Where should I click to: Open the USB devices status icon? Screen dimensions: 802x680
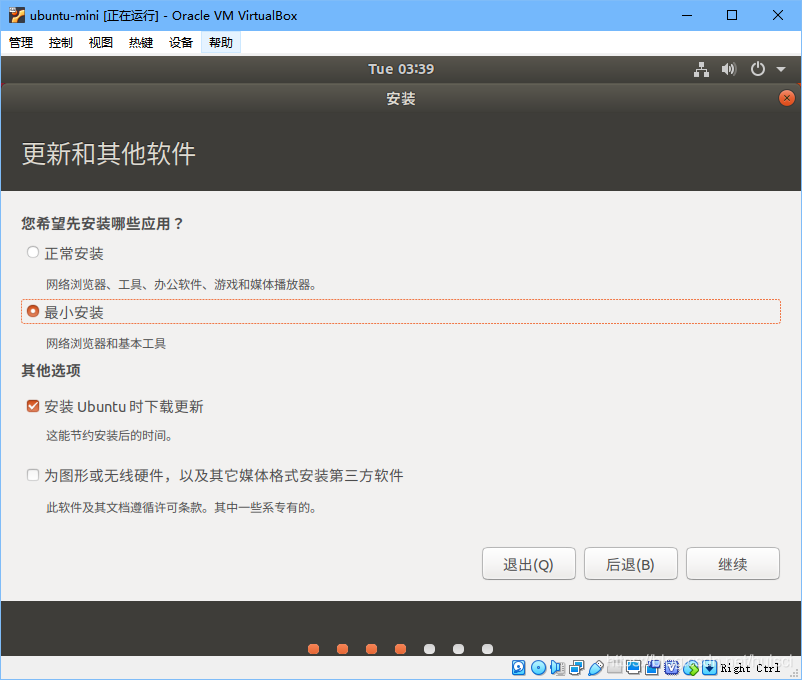595,667
